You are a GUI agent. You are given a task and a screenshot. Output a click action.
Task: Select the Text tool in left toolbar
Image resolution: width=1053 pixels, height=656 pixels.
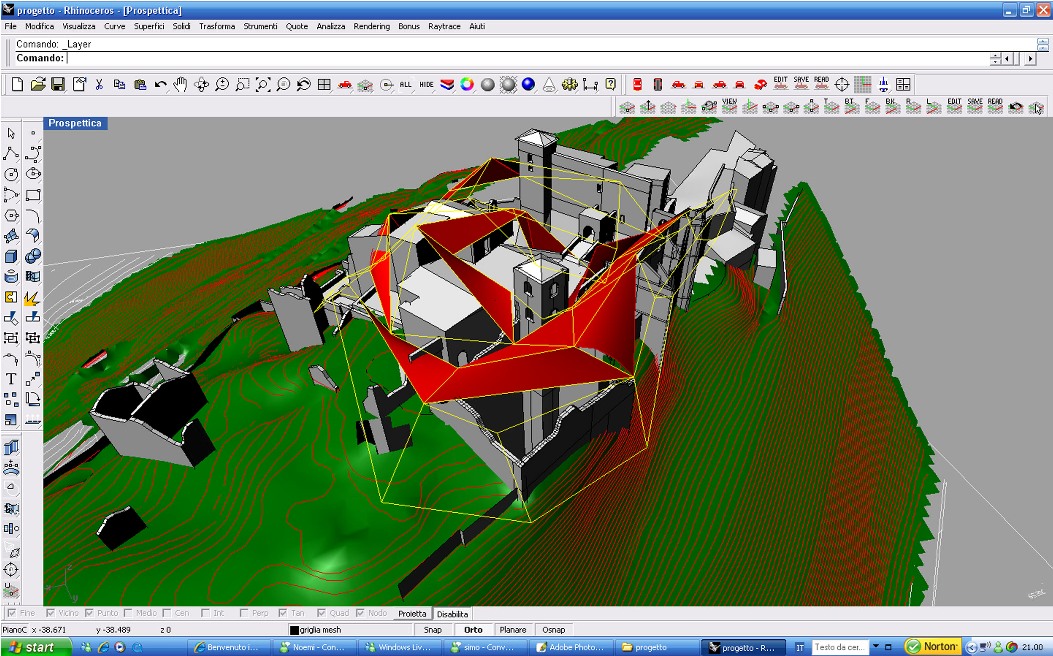pos(11,379)
